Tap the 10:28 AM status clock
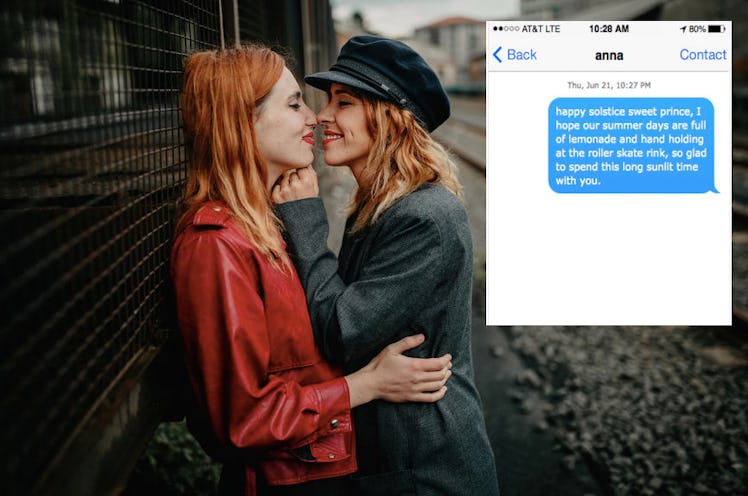Viewport: 748px width, 496px height. pyautogui.click(x=608, y=29)
